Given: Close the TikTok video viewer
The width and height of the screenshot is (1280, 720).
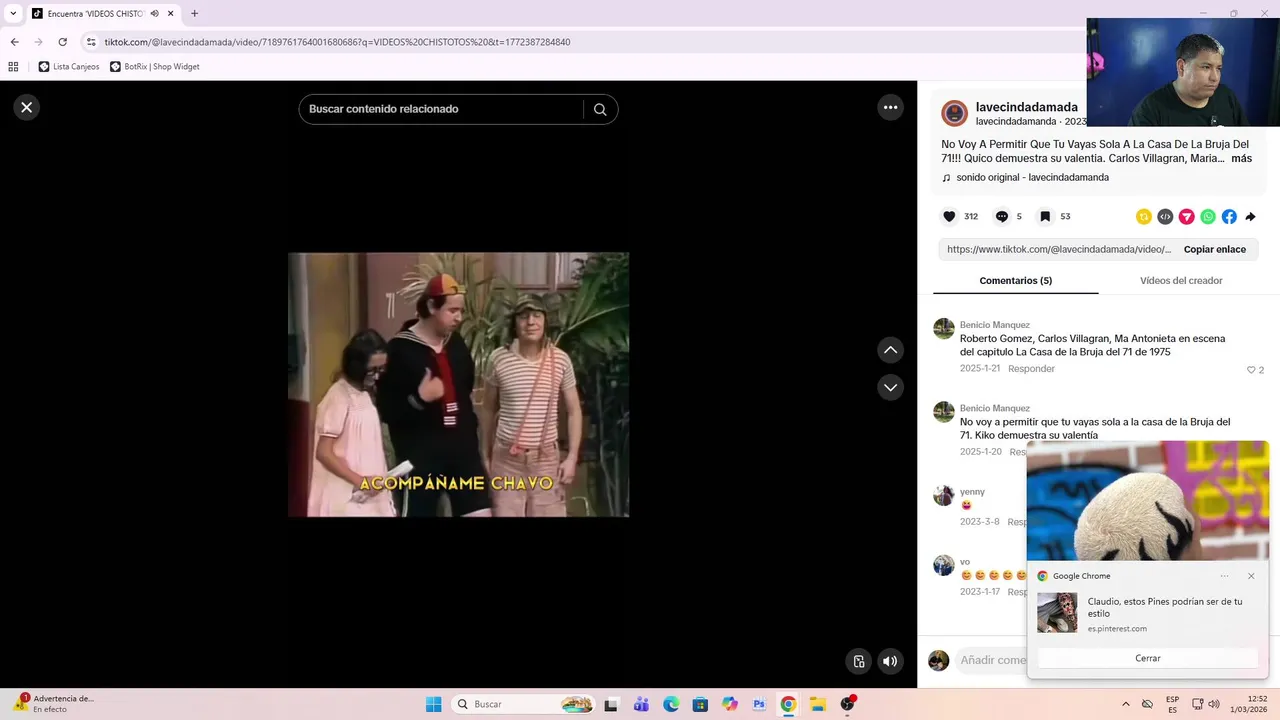Looking at the screenshot, I should 27,107.
